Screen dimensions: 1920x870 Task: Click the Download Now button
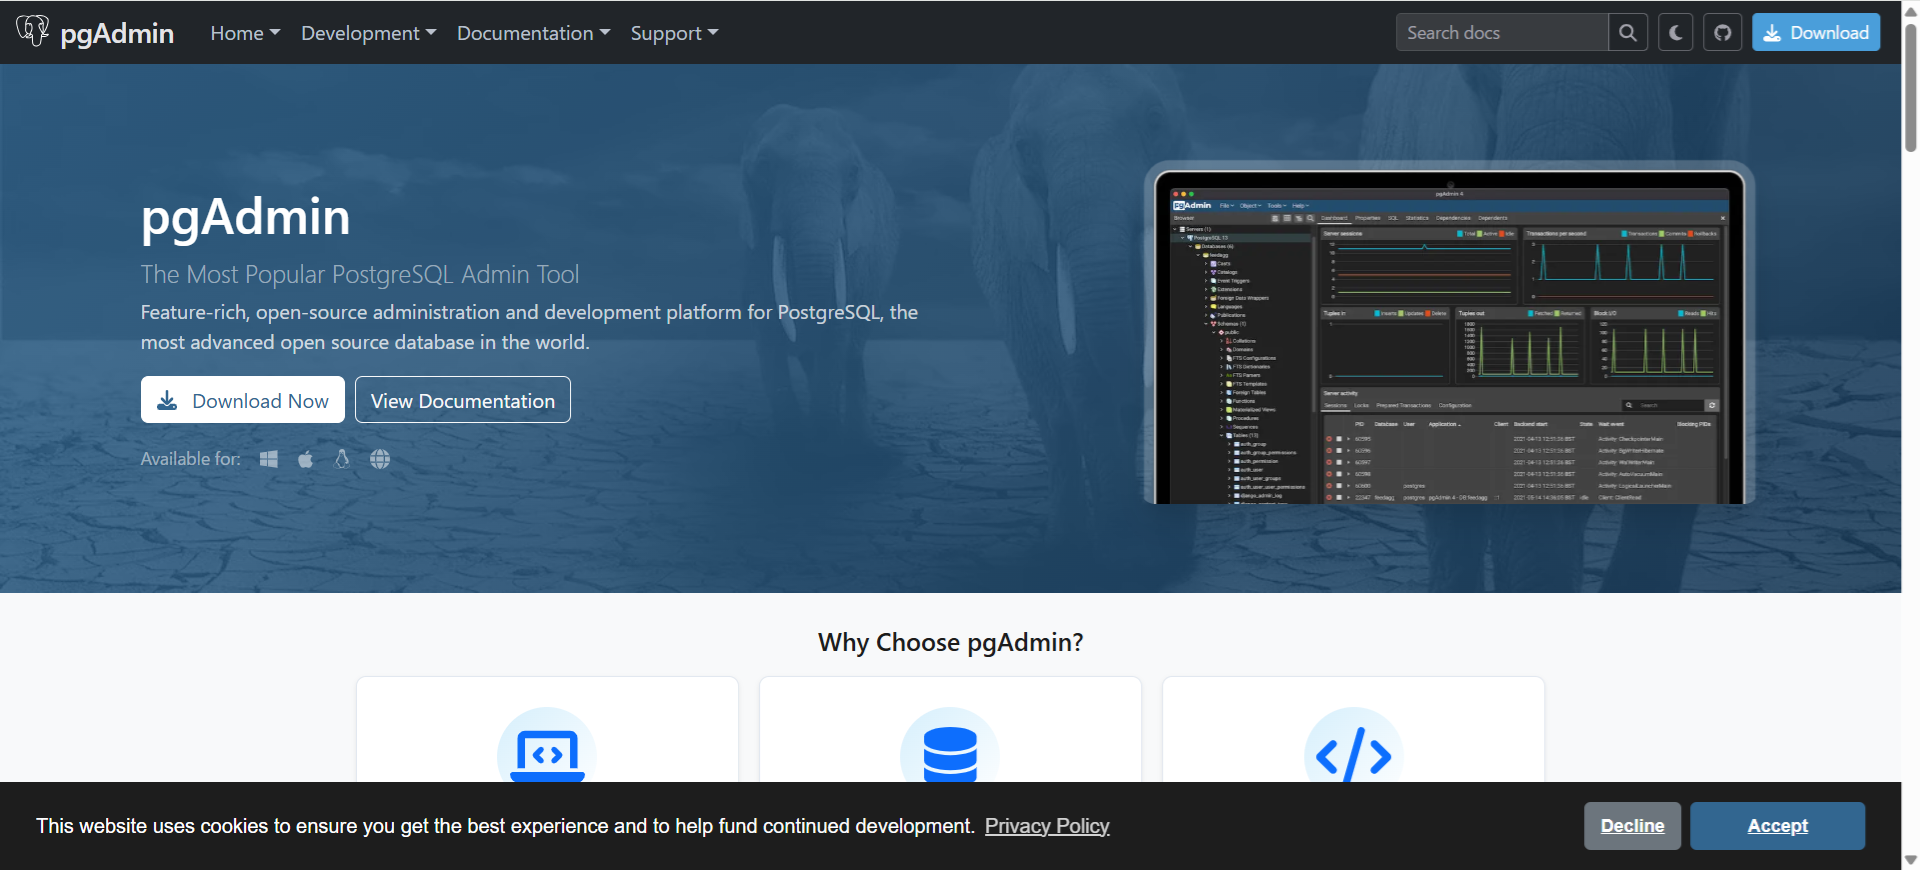[x=243, y=400]
